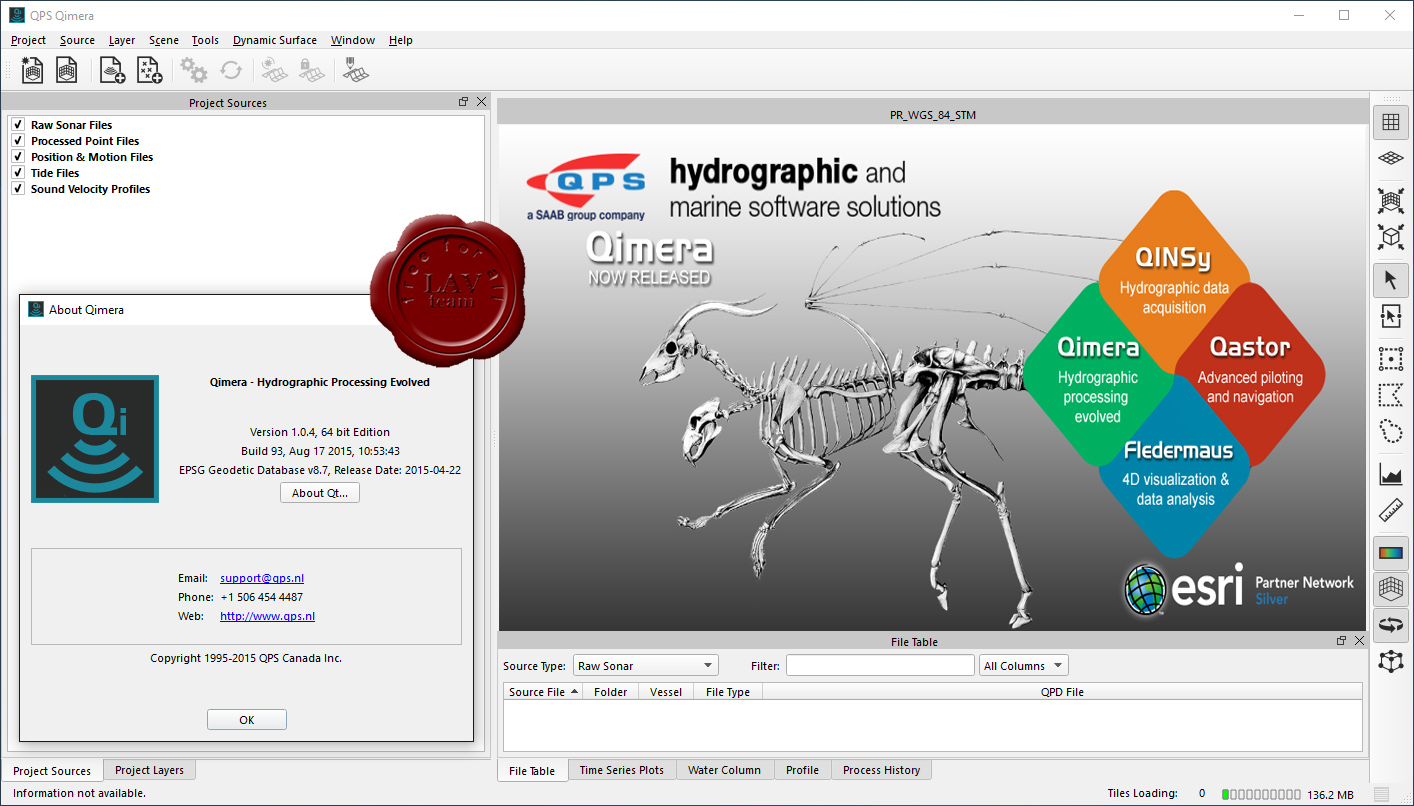The image size is (1414, 806).
Task: Click the grayed padlock surface icon
Action: click(312, 71)
